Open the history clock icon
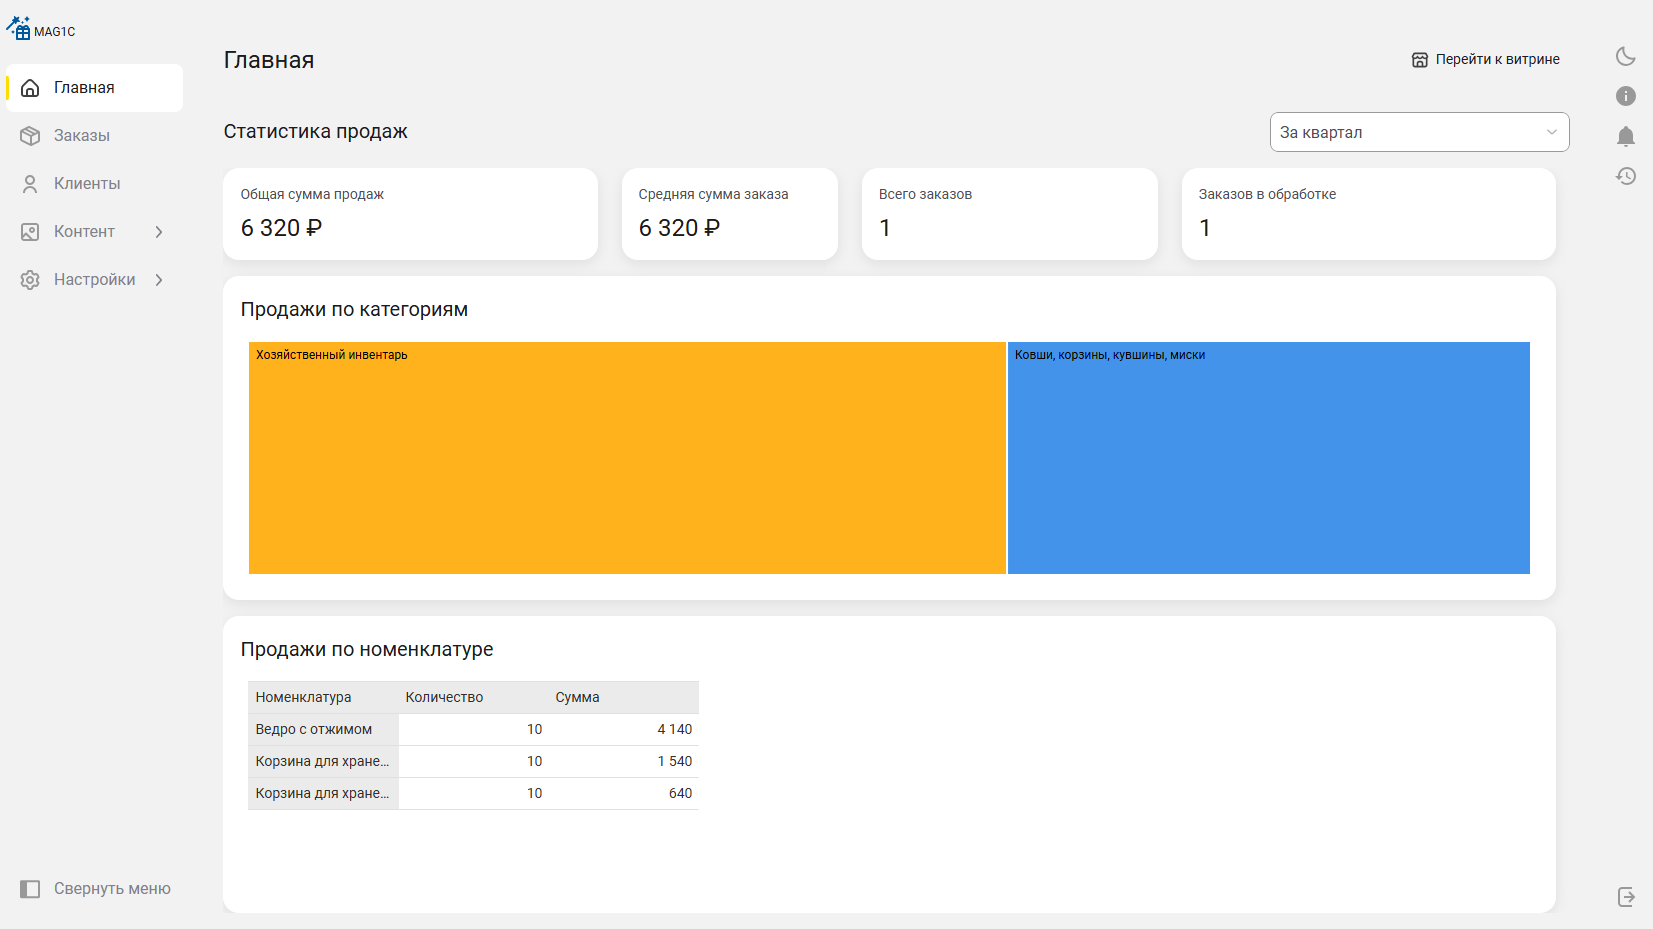 pos(1626,176)
